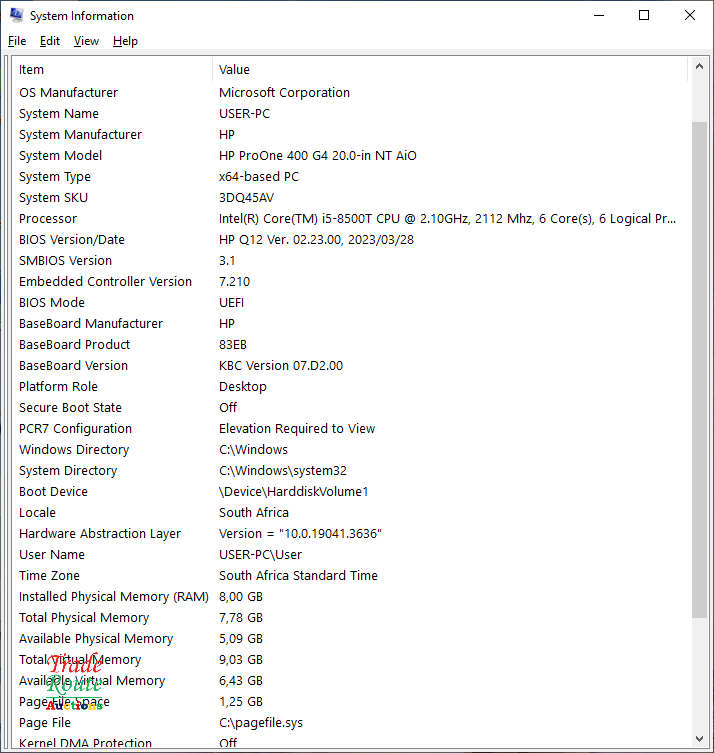Image resolution: width=714 pixels, height=753 pixels.
Task: Select the System Model row
Action: click(350, 156)
